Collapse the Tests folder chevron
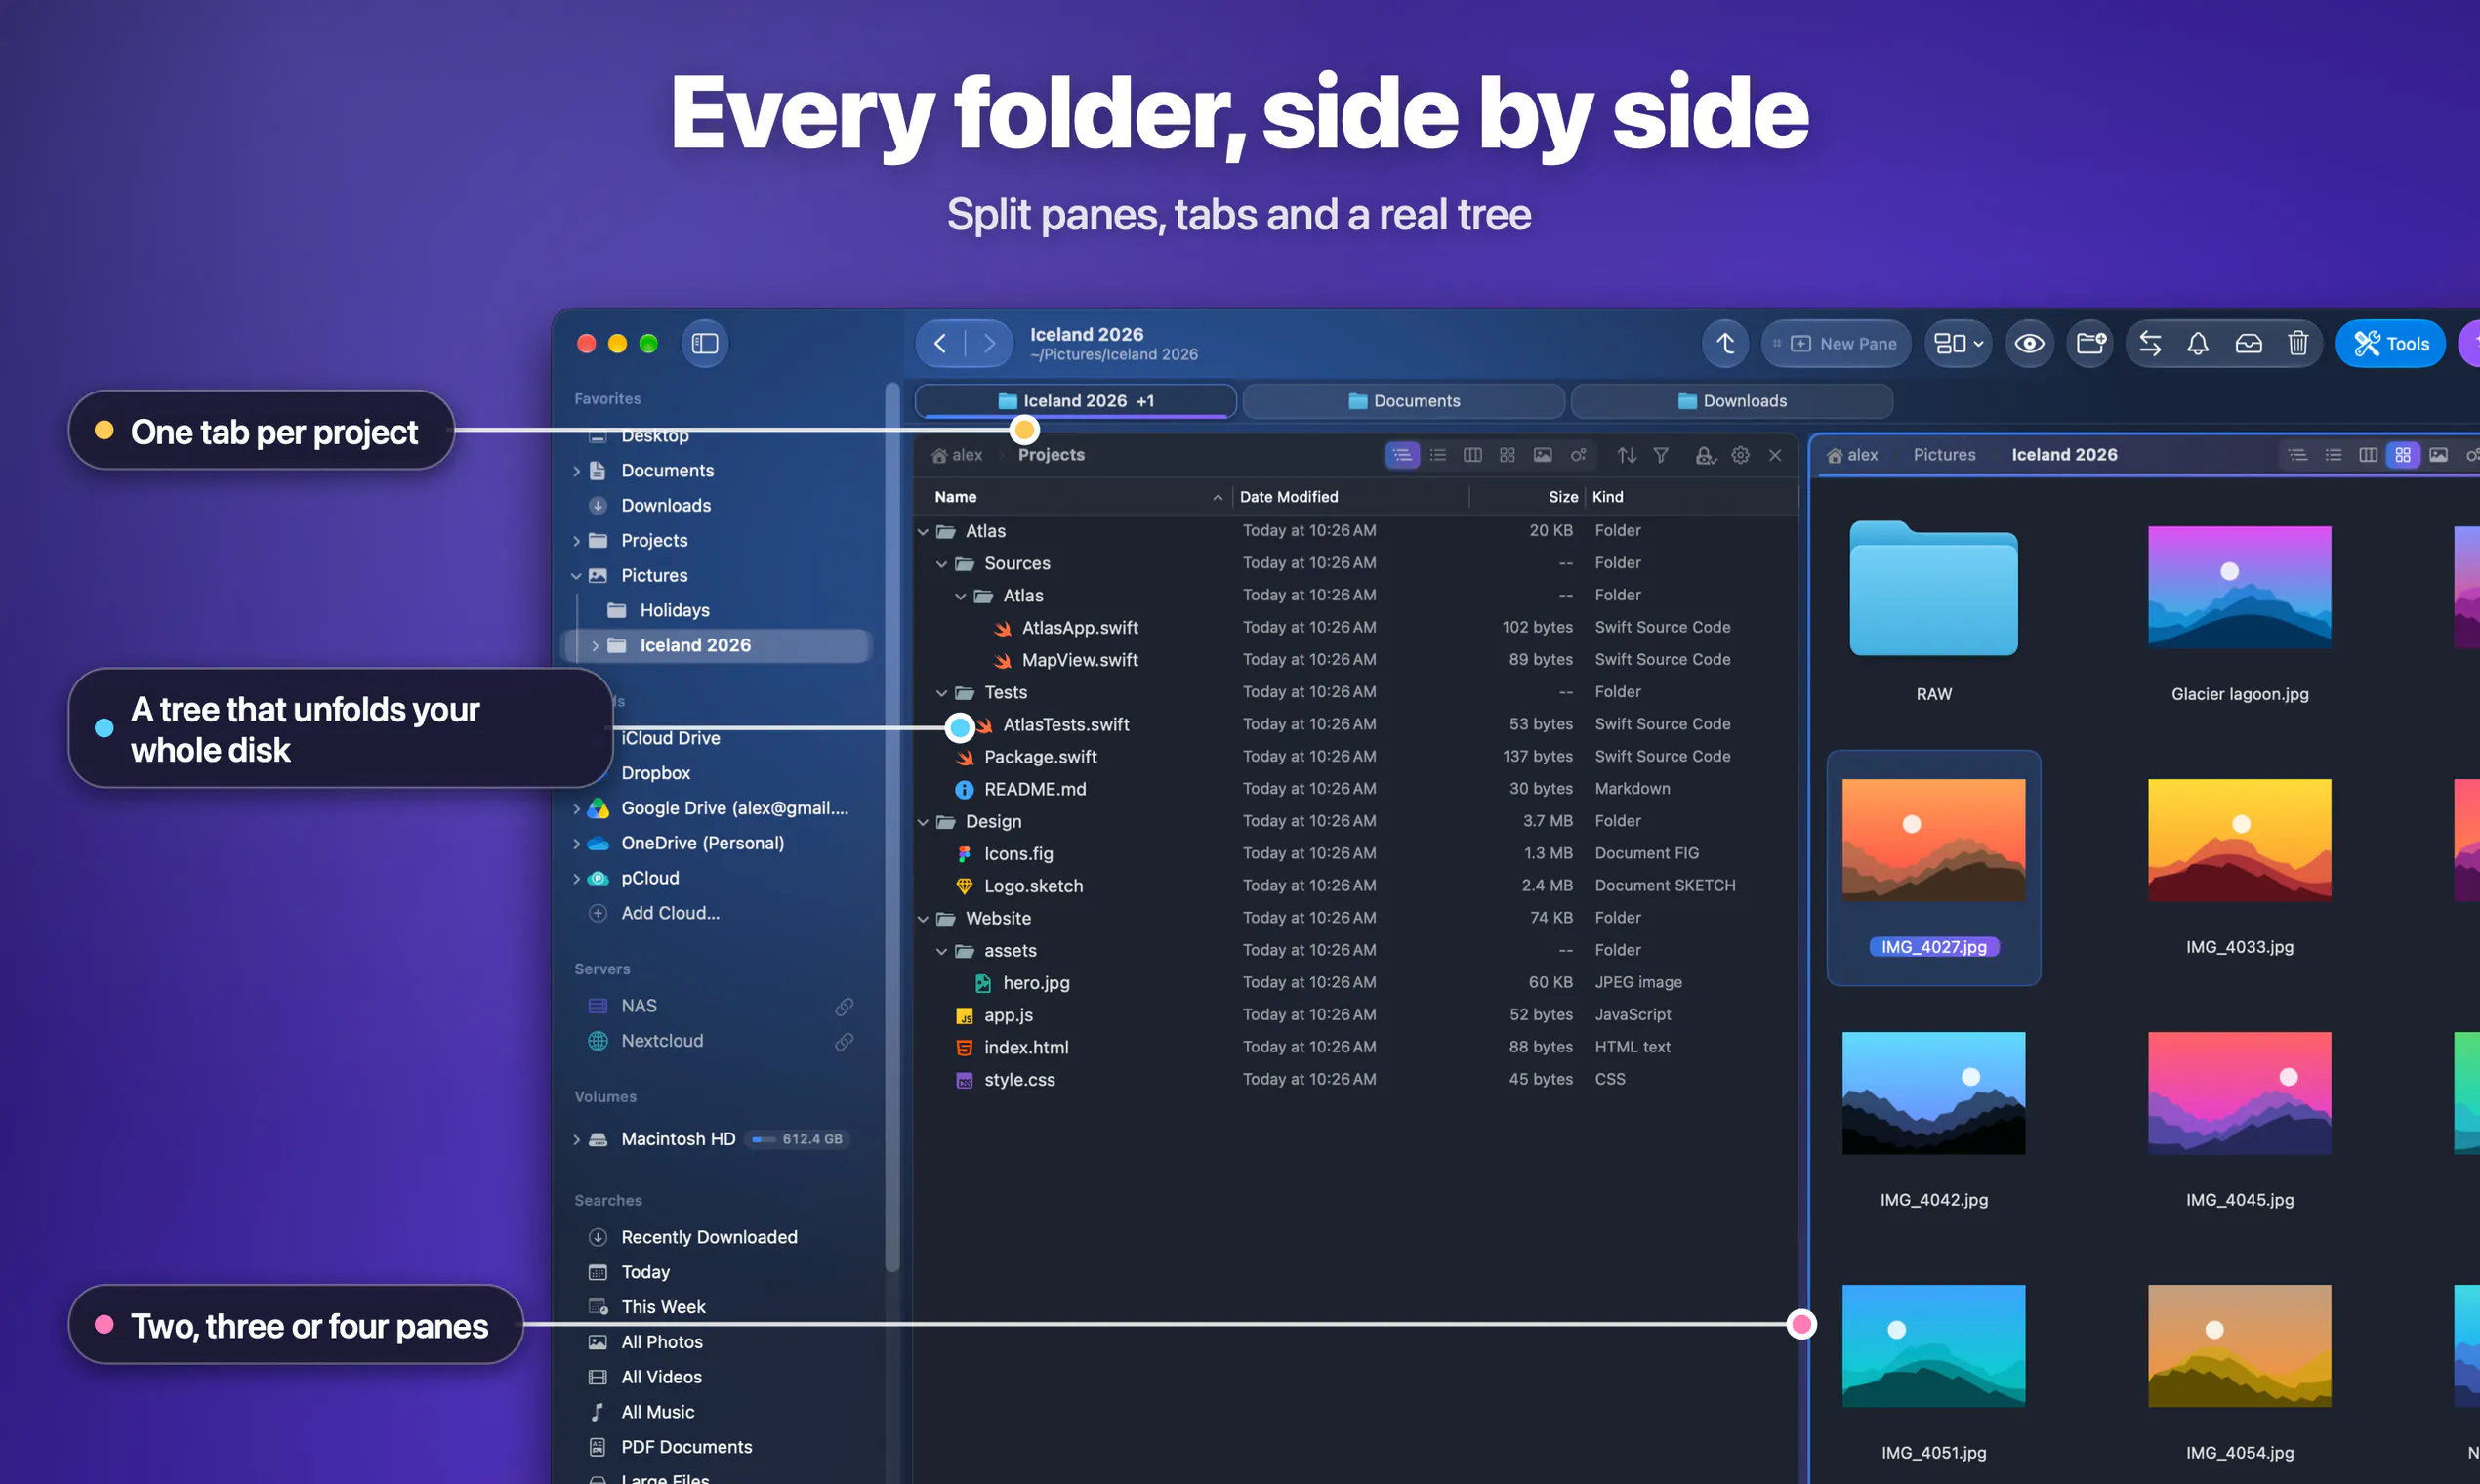Viewport: 2480px width, 1484px height. (941, 693)
